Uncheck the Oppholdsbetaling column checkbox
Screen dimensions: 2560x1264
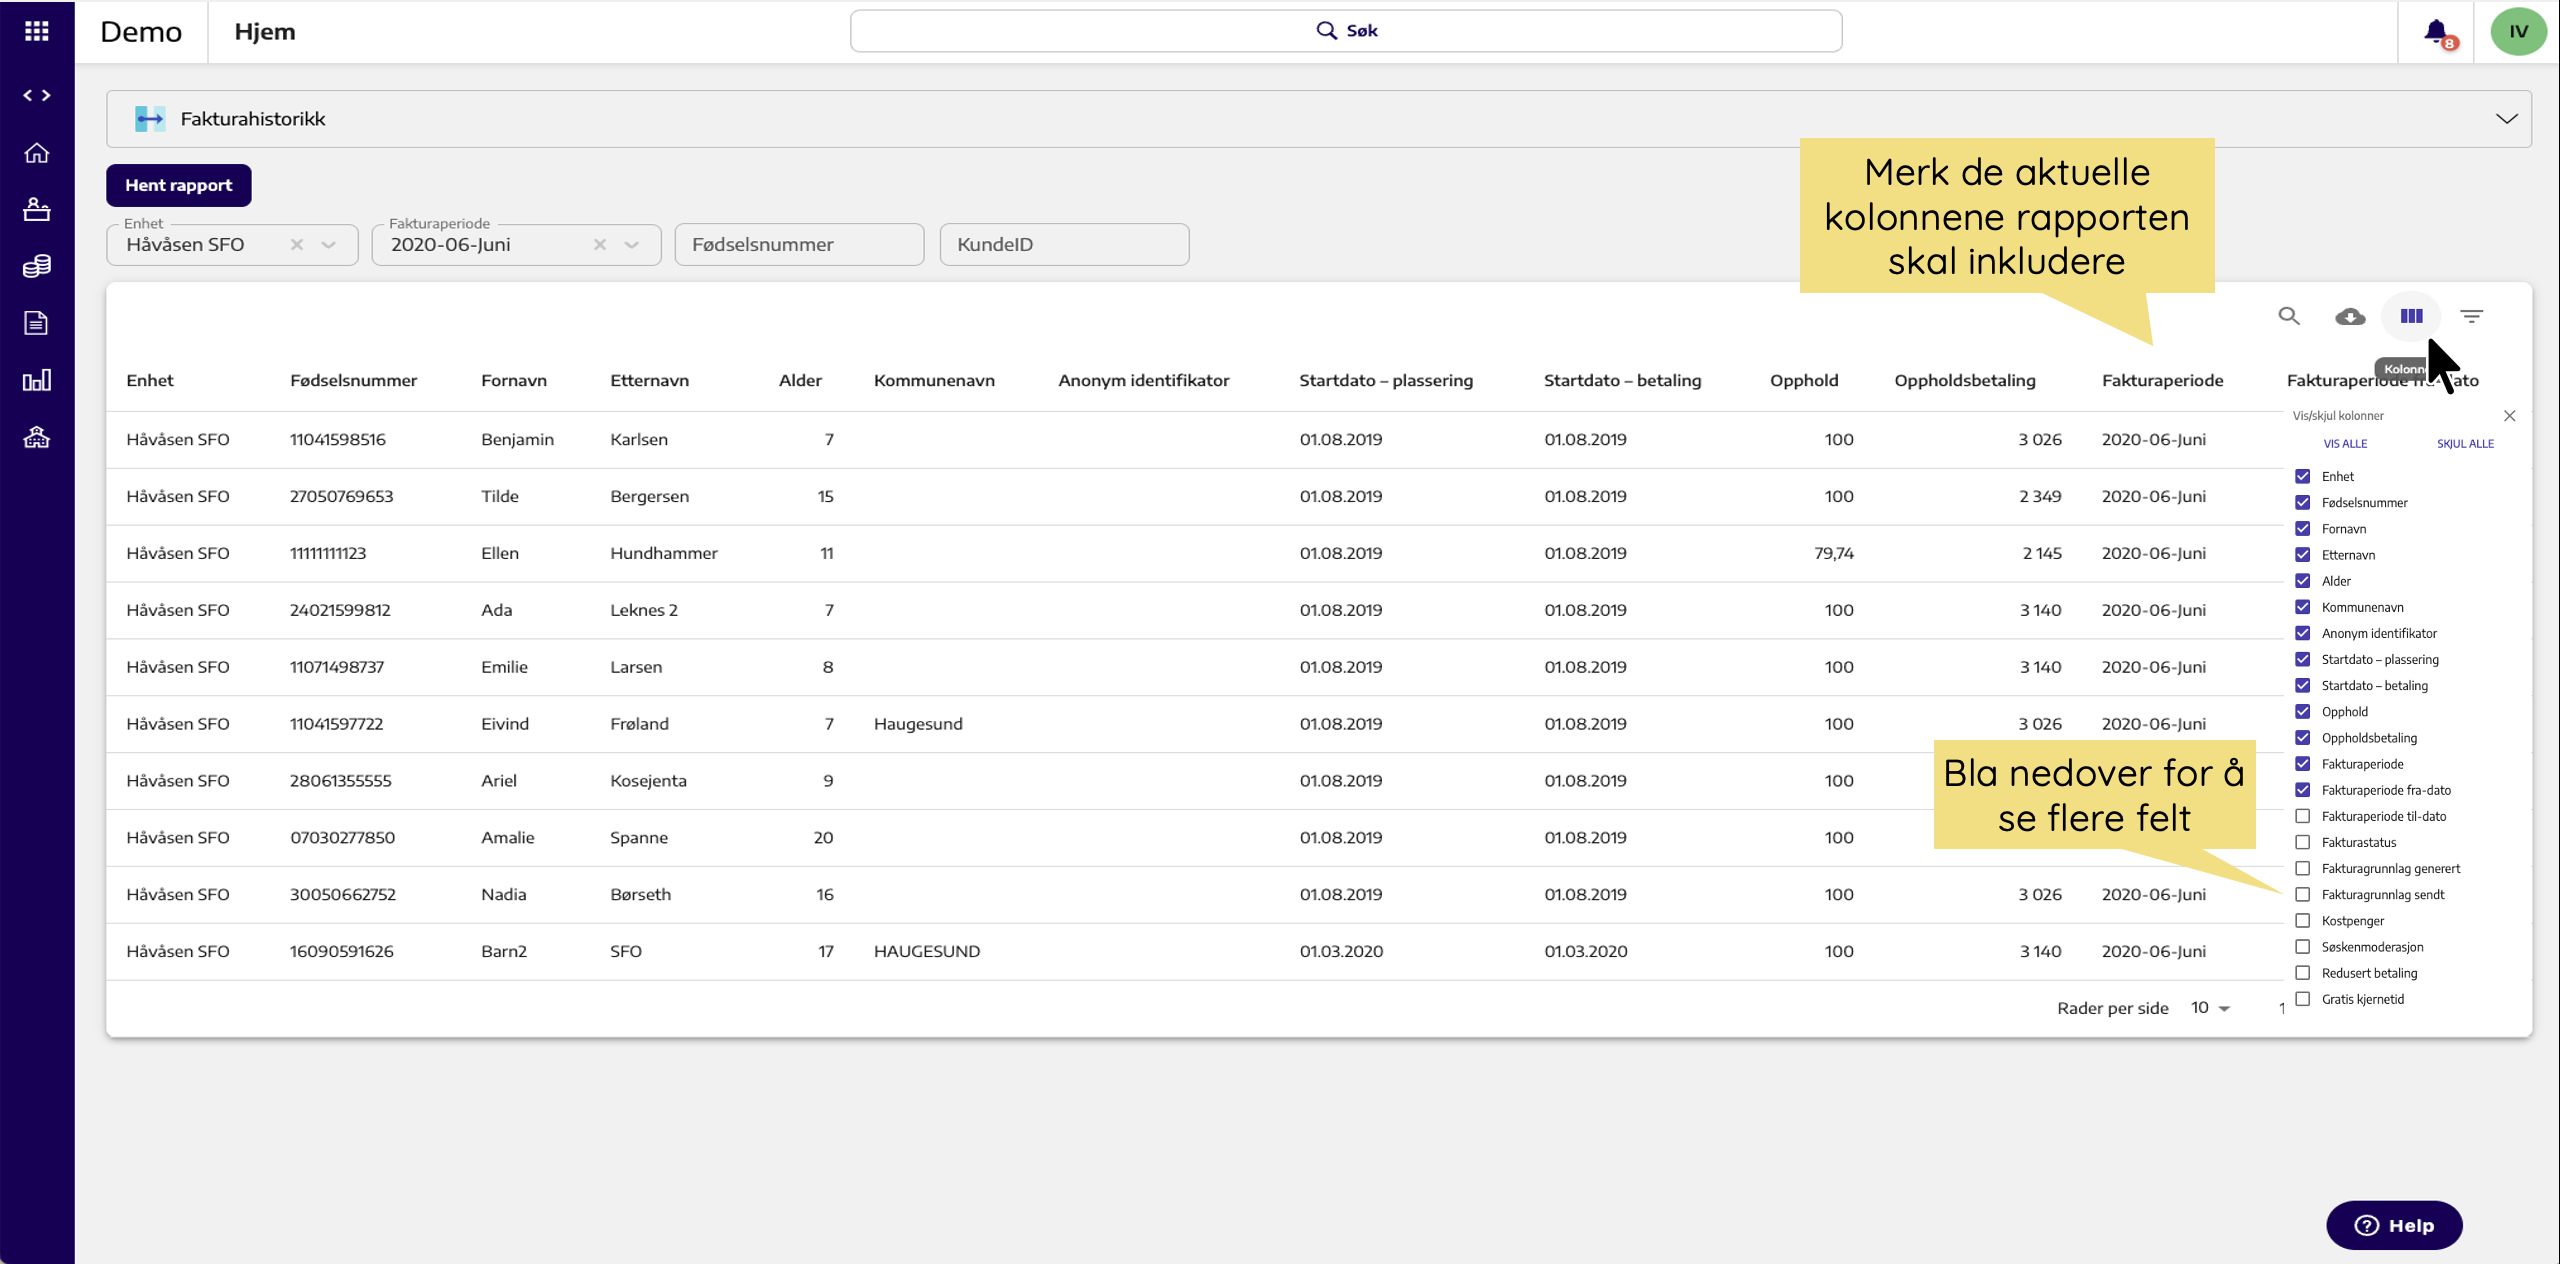pos(2302,738)
